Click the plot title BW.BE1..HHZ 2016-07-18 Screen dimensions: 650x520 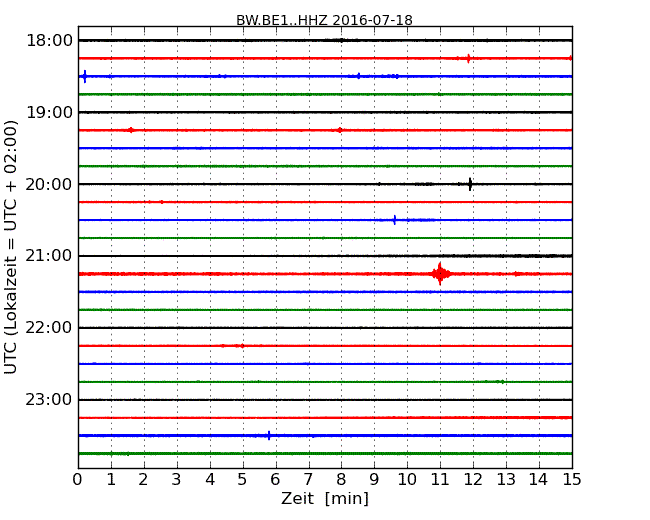(324, 20)
